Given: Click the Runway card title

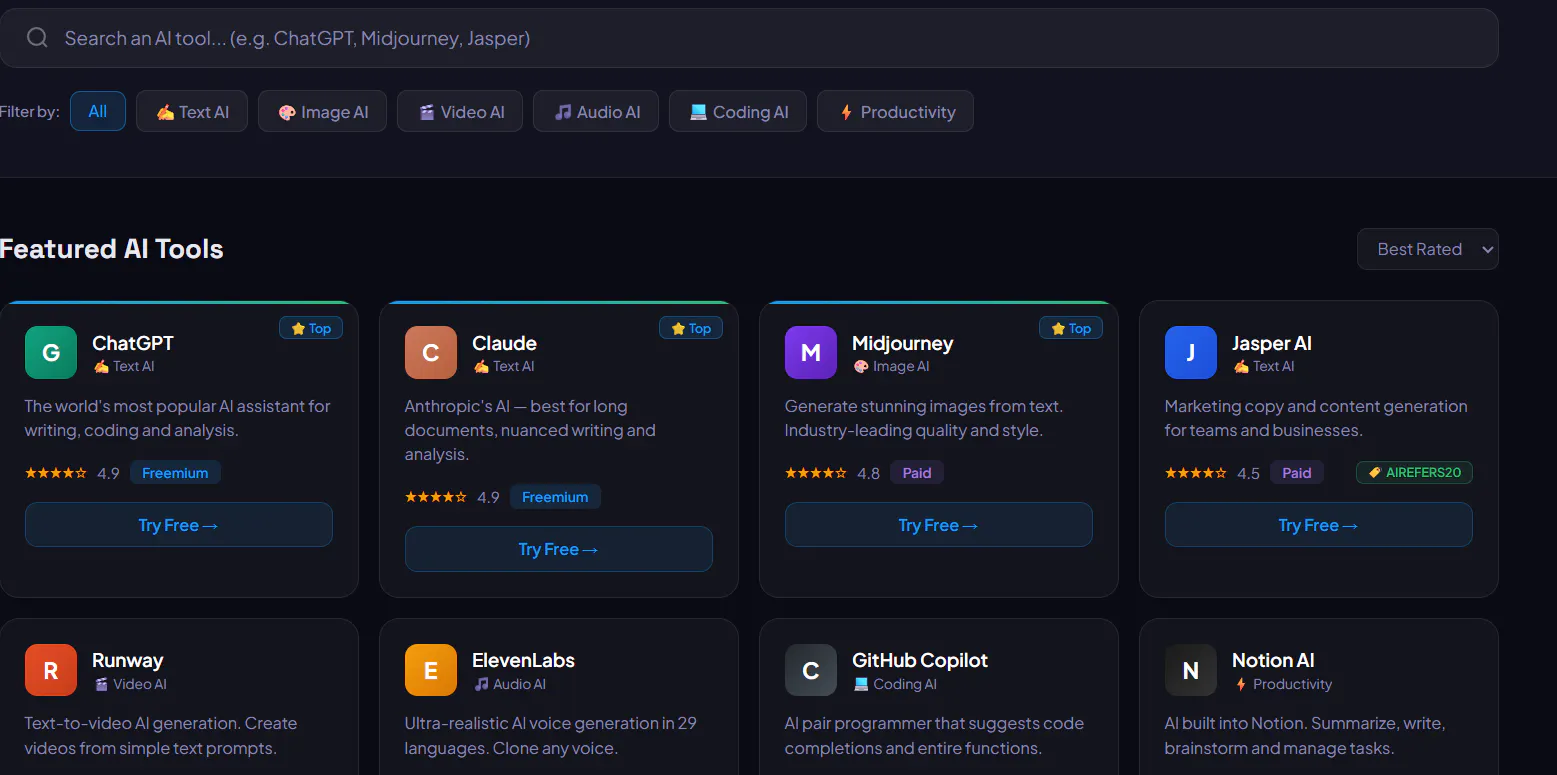Looking at the screenshot, I should (128, 660).
